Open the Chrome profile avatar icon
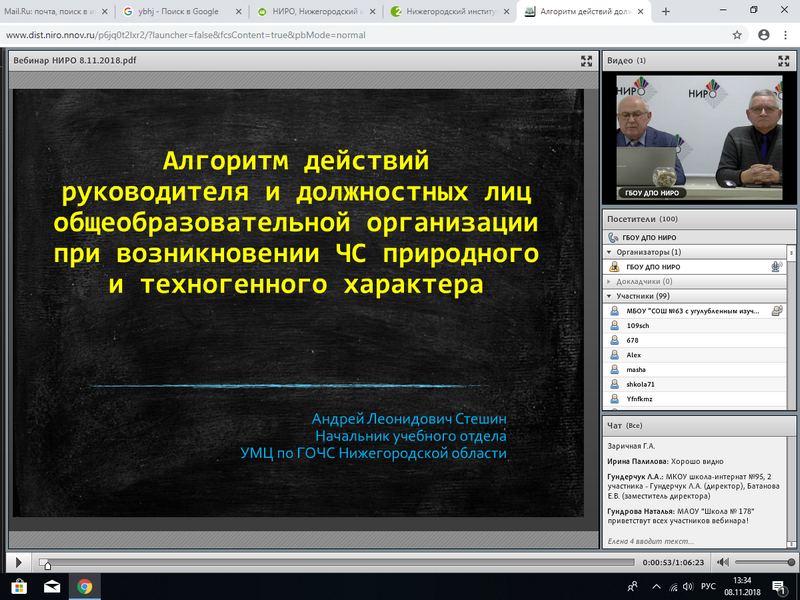 (762, 34)
